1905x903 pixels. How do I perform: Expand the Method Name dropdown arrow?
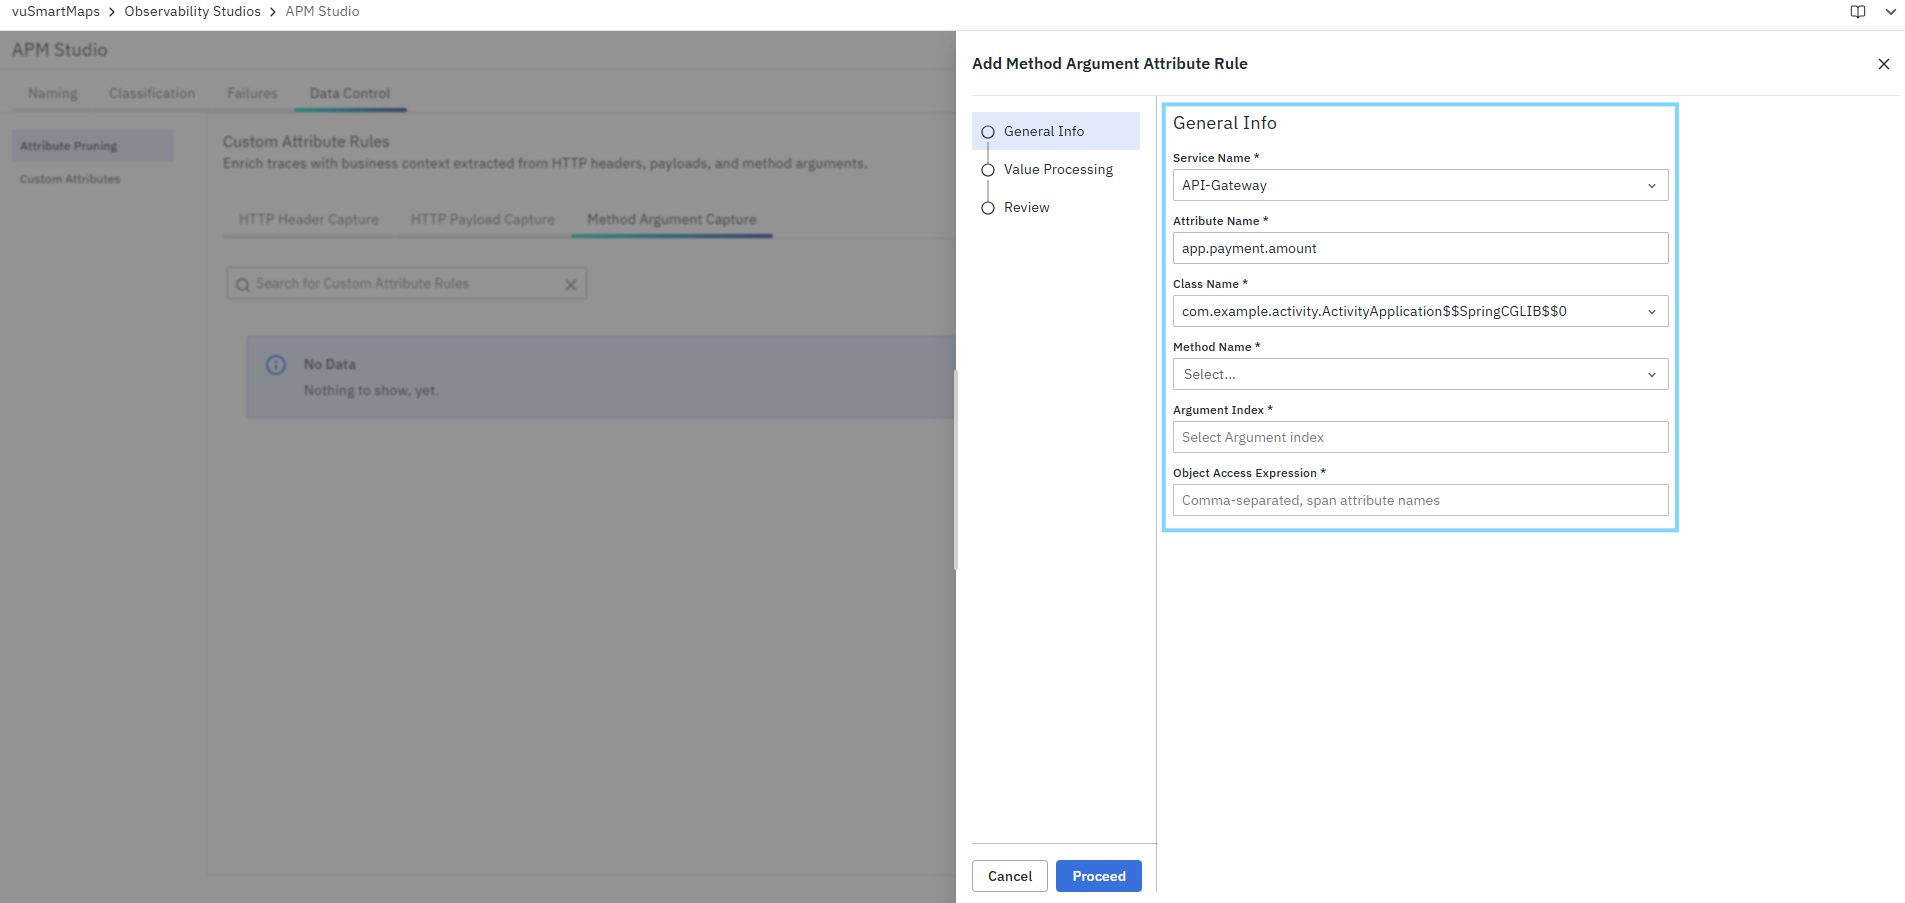pos(1651,375)
